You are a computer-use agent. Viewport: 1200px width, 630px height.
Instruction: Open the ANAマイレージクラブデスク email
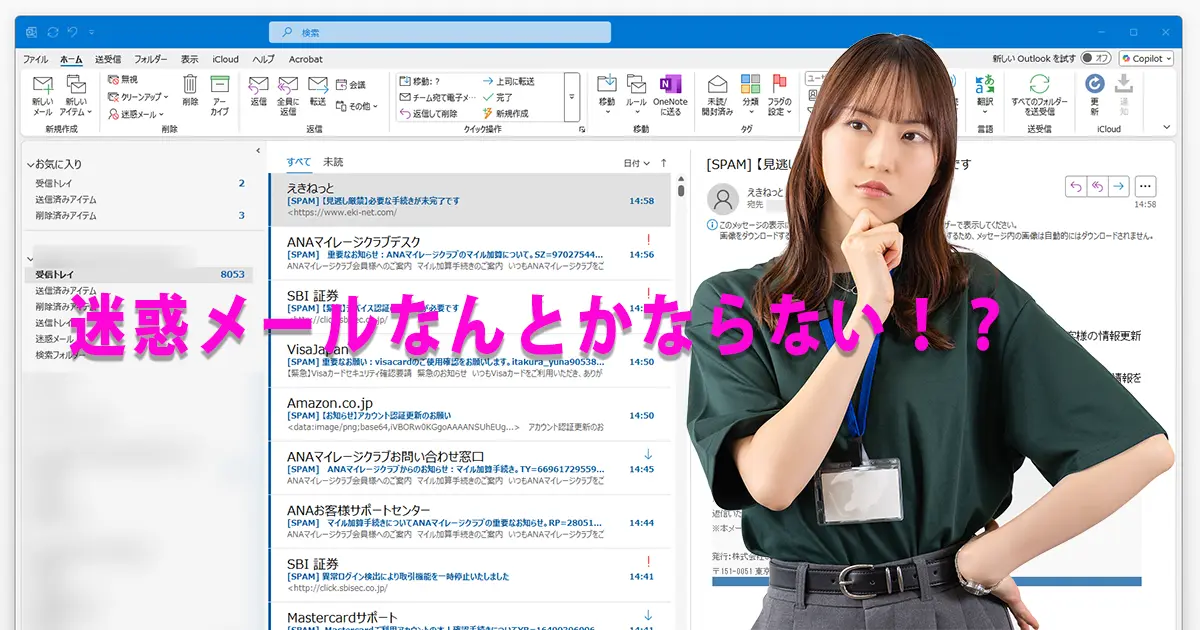point(470,253)
